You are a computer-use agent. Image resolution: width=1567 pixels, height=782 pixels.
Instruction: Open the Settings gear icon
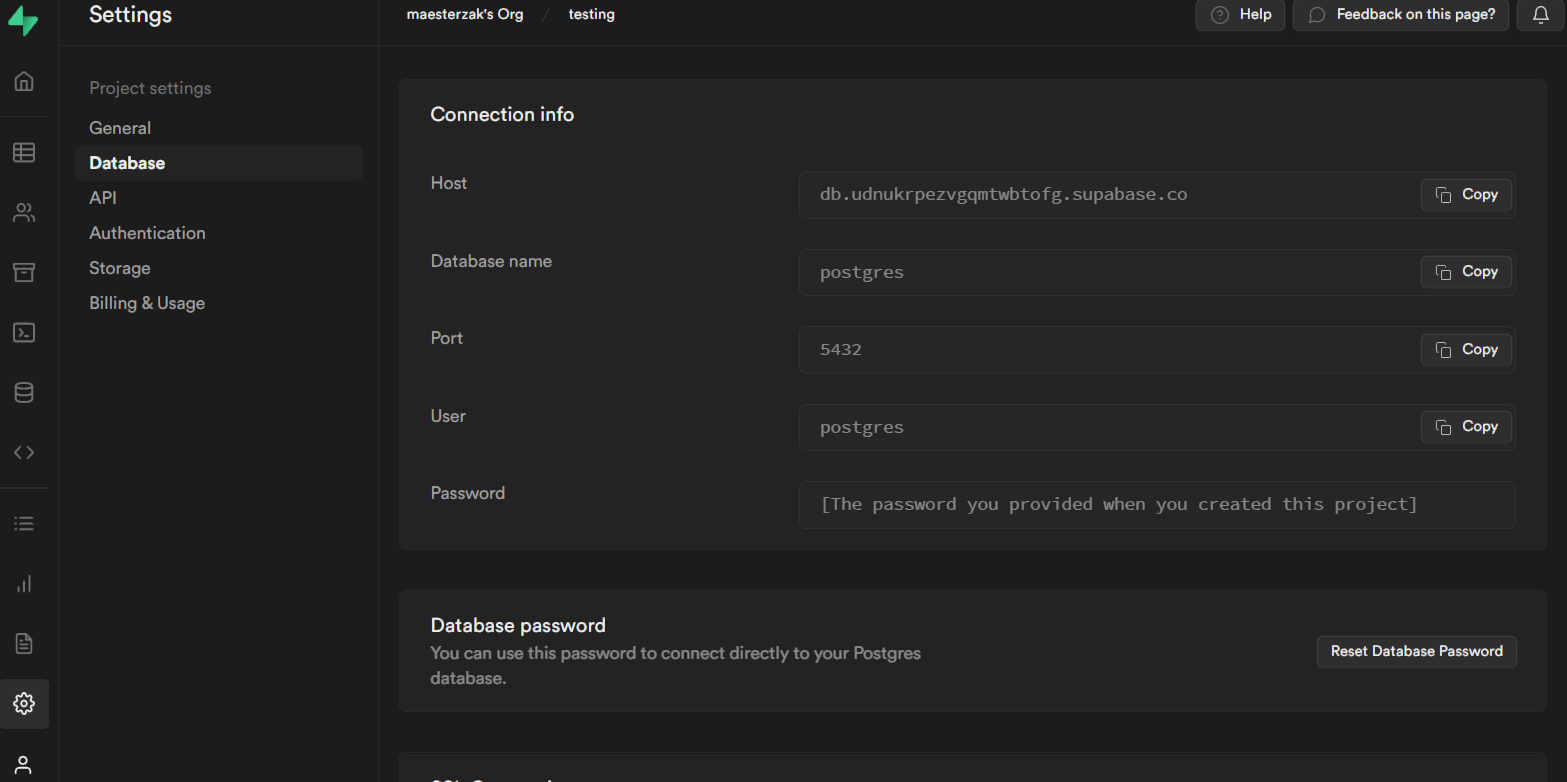pos(24,703)
